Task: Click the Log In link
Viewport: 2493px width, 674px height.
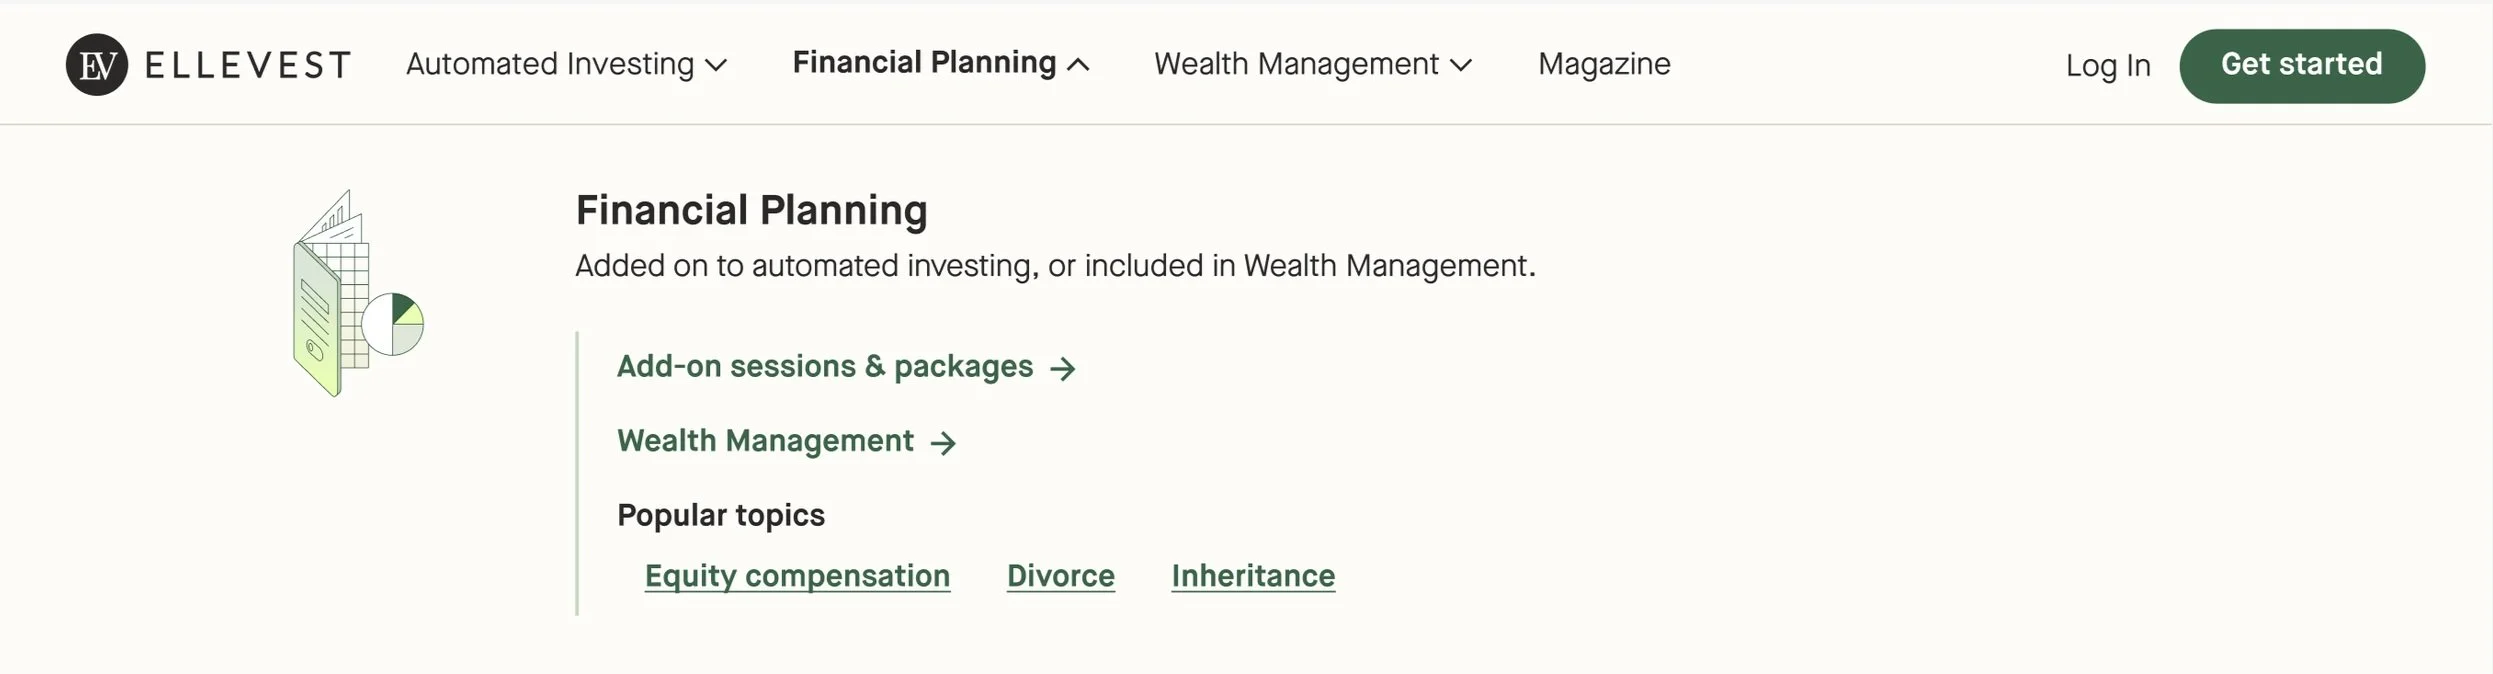Action: tap(2108, 66)
